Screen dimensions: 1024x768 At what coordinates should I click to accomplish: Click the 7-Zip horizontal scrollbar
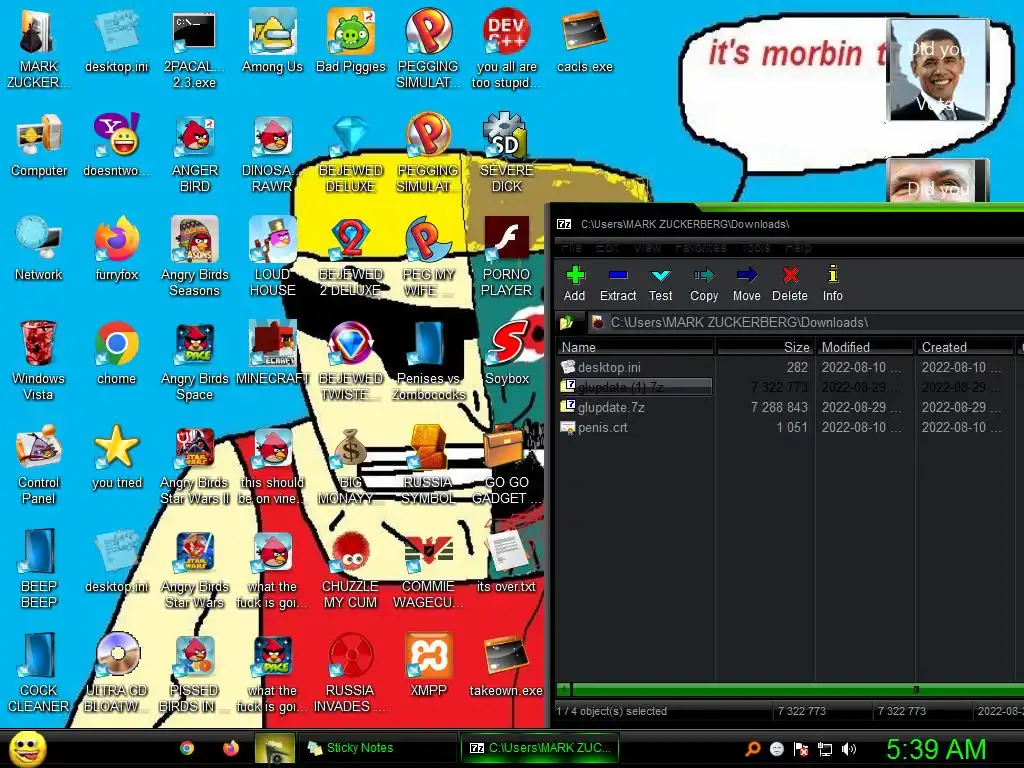click(790, 690)
